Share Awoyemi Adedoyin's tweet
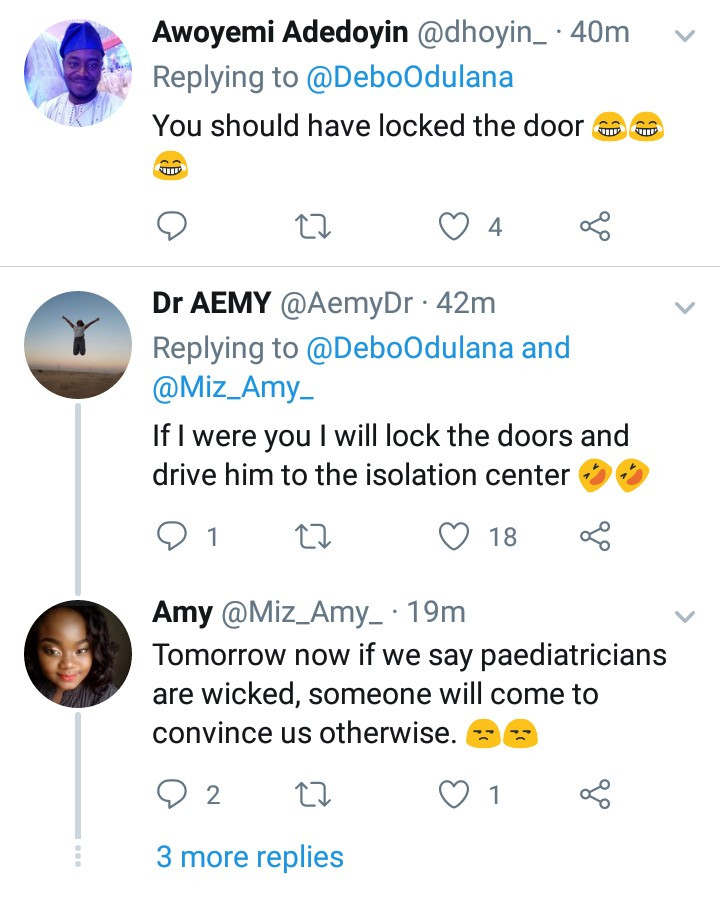 point(595,228)
